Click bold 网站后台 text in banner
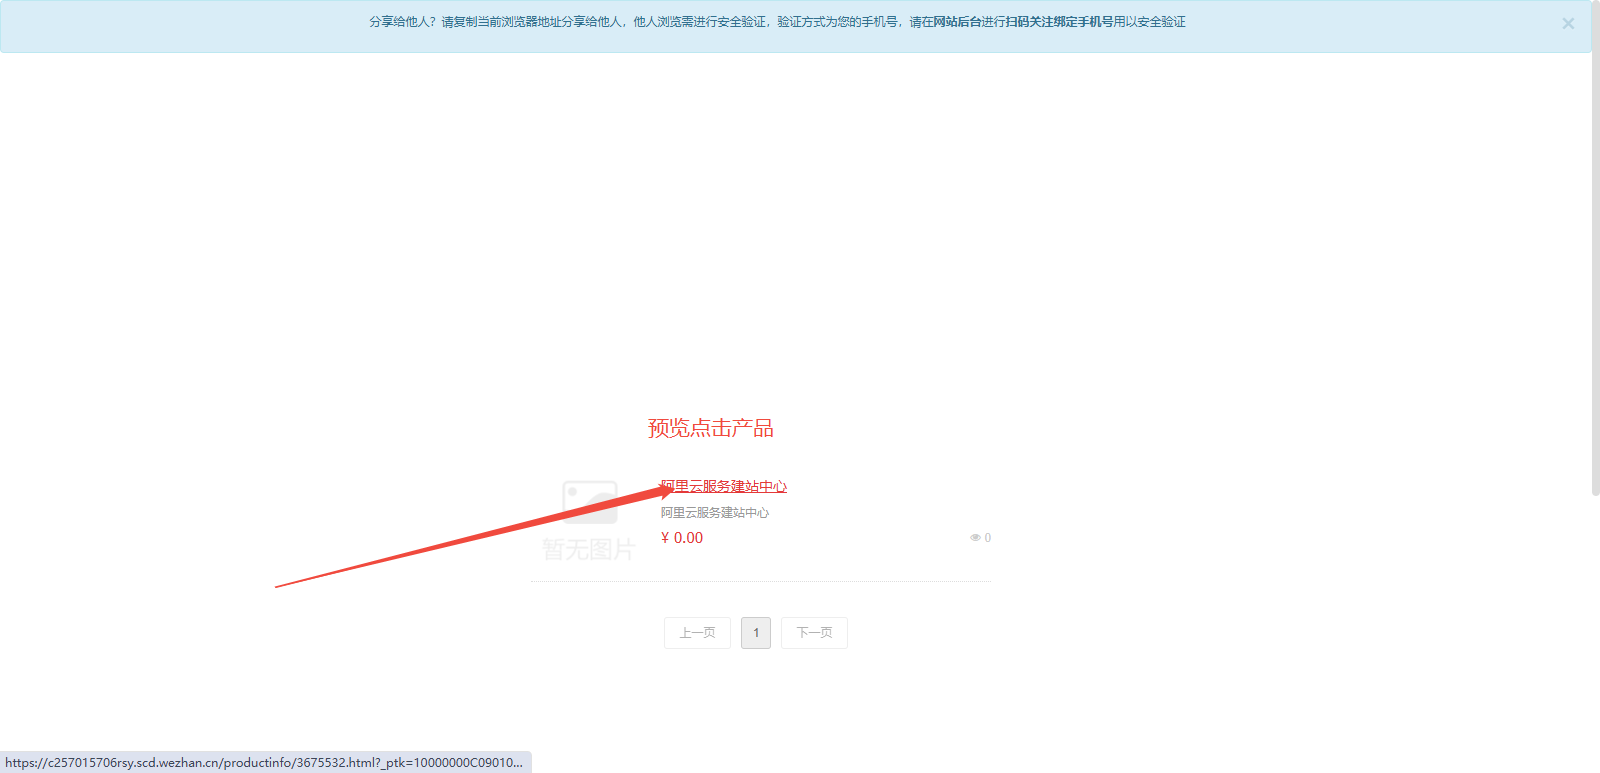 [957, 22]
